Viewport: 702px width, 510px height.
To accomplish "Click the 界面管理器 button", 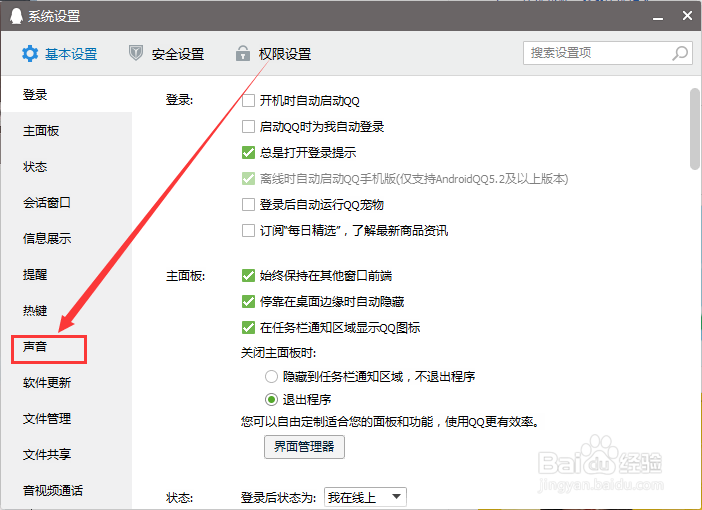I will [304, 447].
